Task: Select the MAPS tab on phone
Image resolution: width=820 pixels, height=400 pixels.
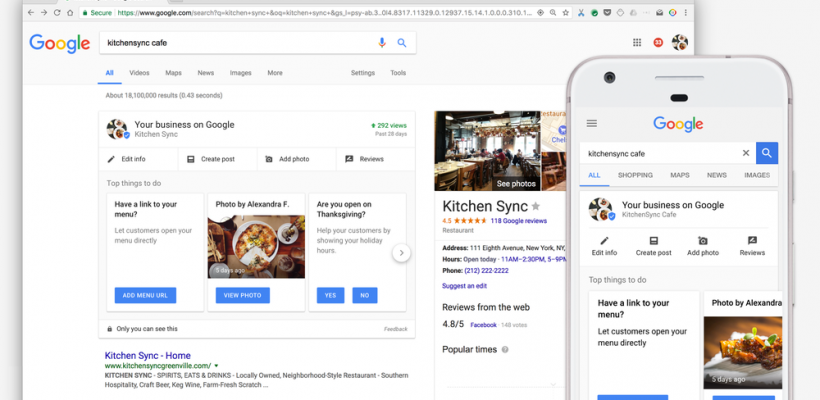Action: (680, 175)
